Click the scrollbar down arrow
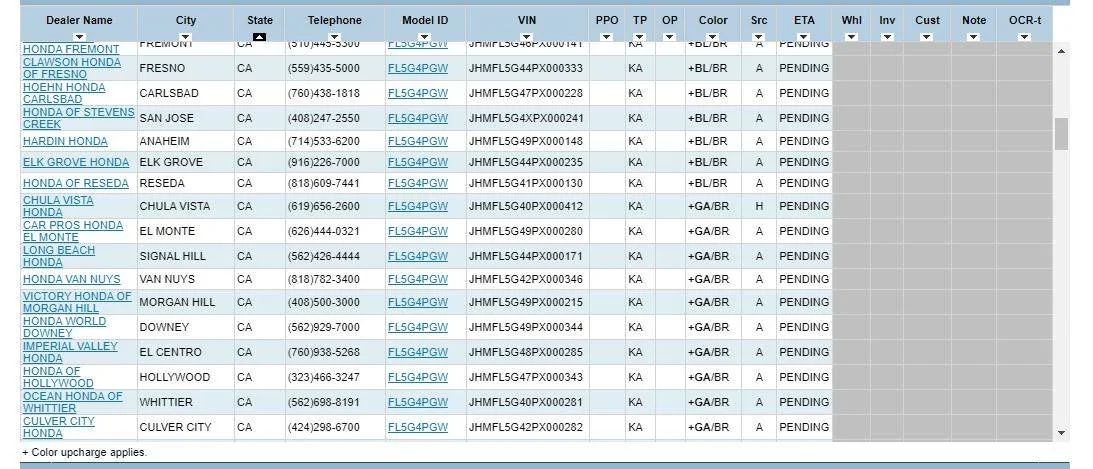 pos(1062,433)
